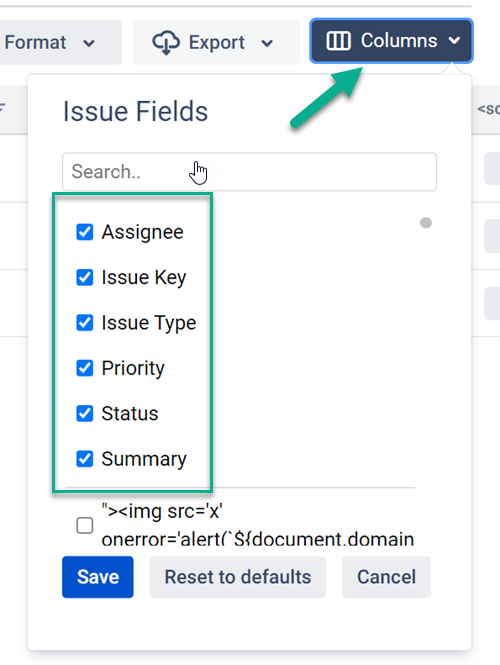Uncheck the Assignee checkbox

(x=85, y=232)
